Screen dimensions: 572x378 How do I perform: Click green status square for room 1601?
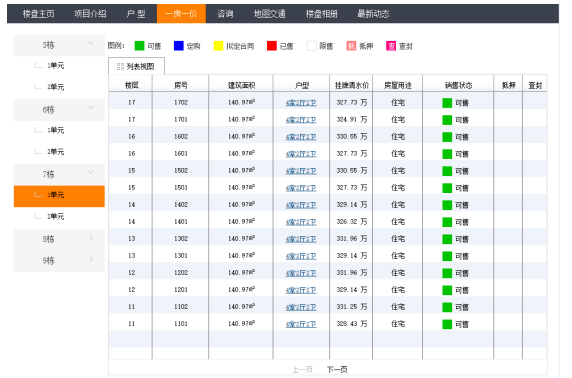(447, 154)
